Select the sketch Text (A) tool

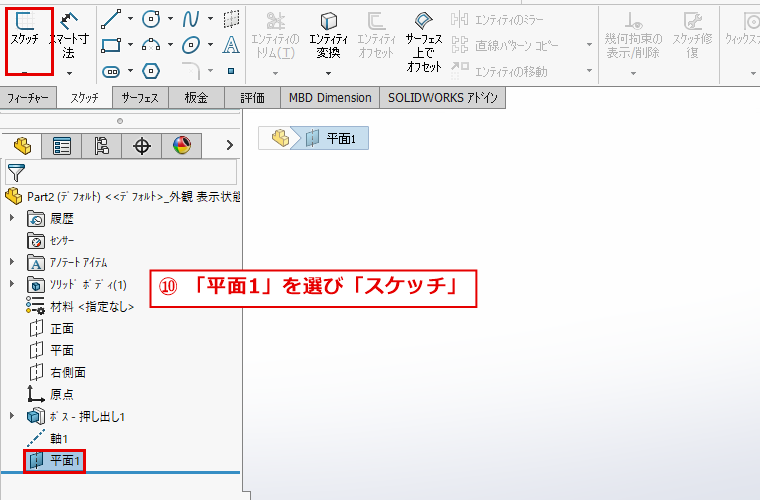(231, 45)
